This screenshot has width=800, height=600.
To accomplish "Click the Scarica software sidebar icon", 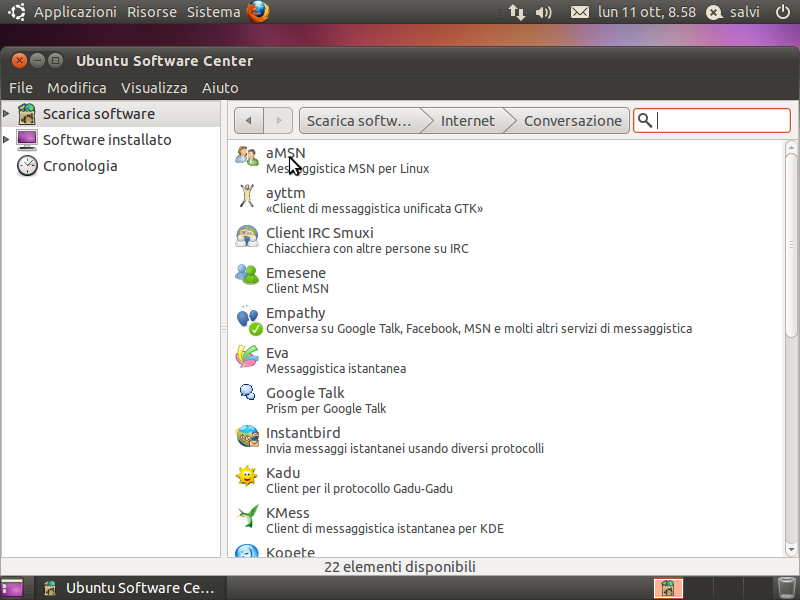I will tap(27, 114).
